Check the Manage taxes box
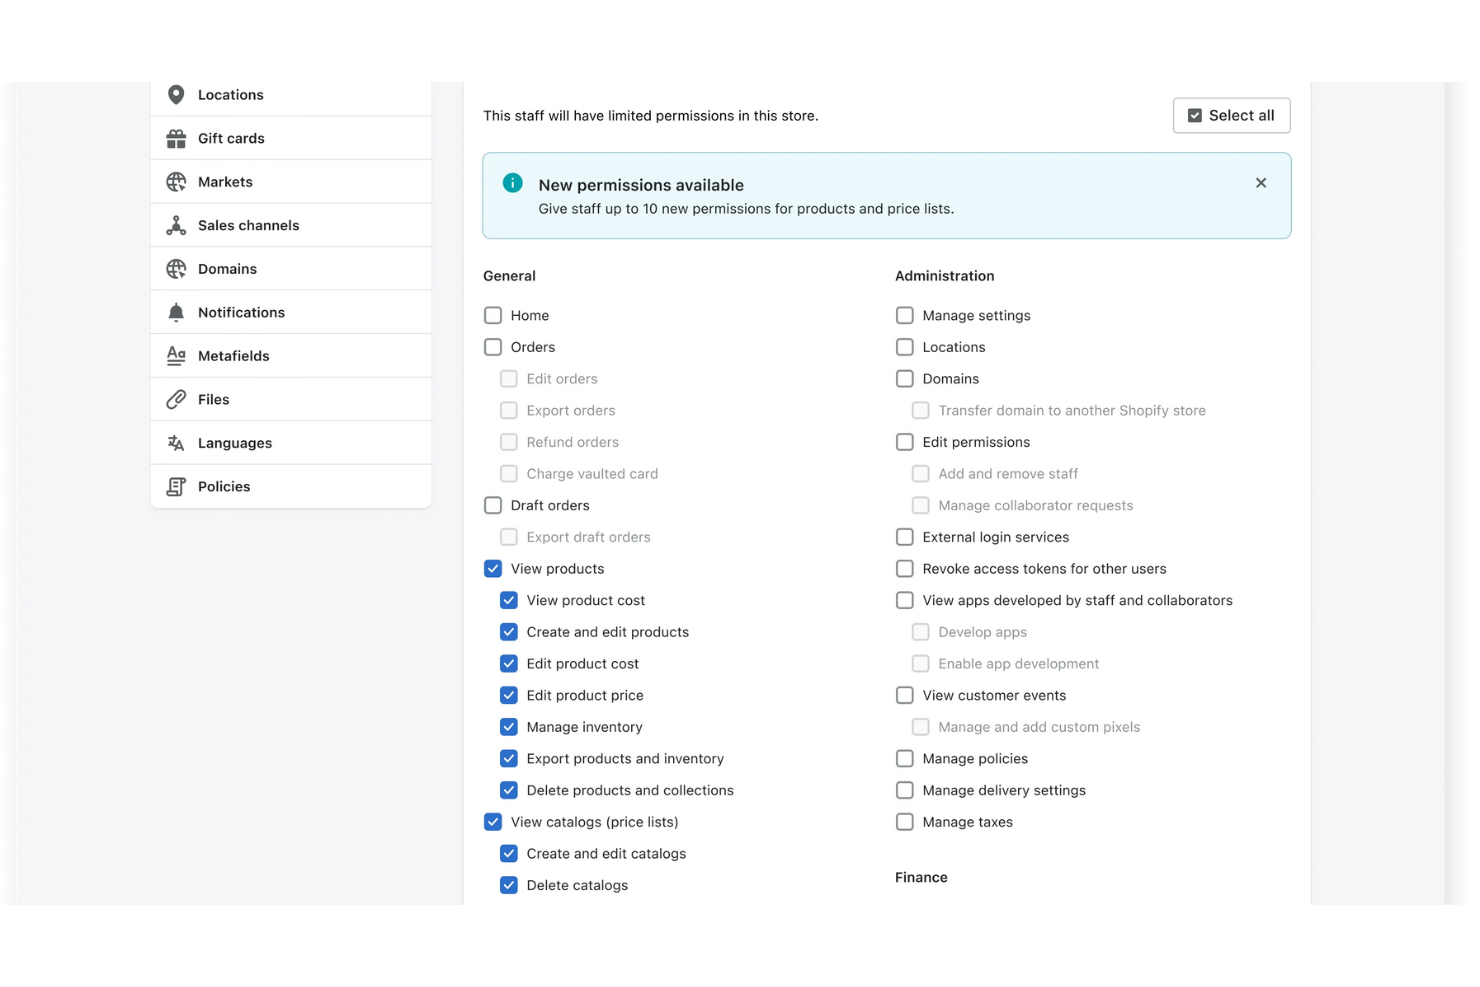 point(905,822)
